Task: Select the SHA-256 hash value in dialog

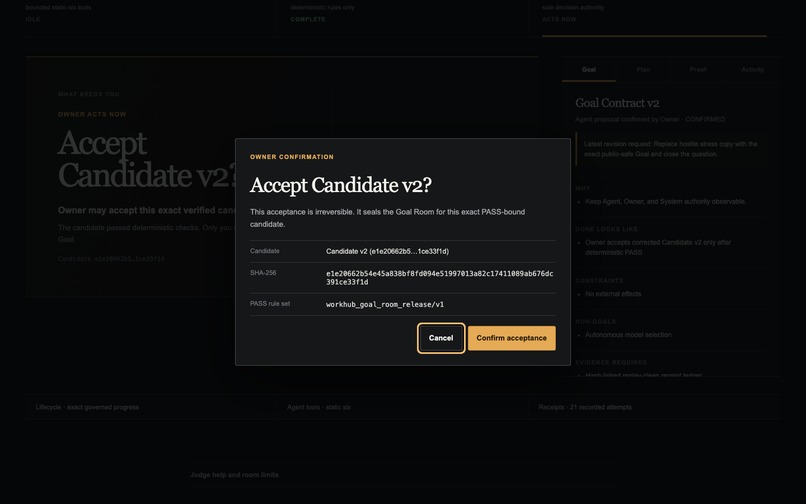Action: 439,278
